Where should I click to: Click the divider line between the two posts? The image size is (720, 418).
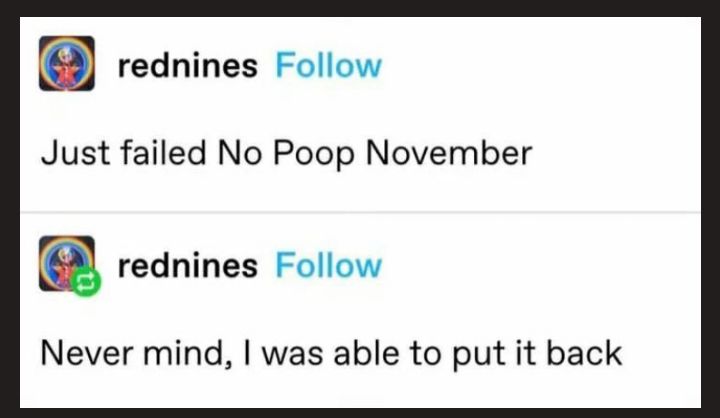point(360,213)
